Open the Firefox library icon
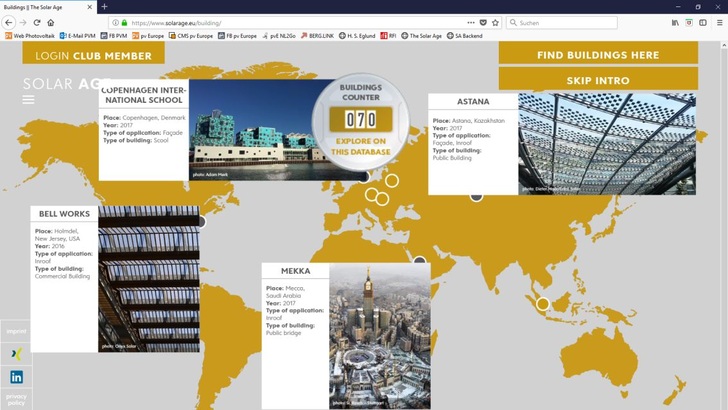This screenshot has height=410, width=728. (675, 22)
